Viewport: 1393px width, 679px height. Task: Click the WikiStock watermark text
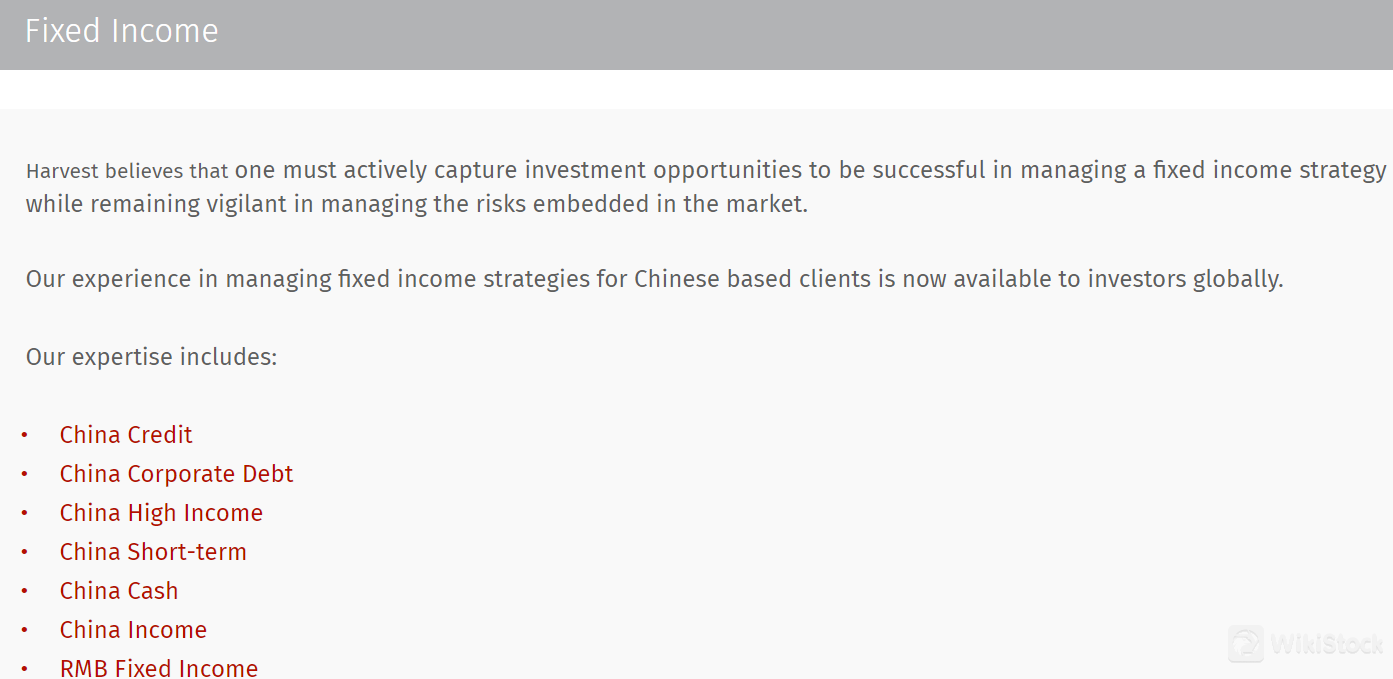point(1326,644)
